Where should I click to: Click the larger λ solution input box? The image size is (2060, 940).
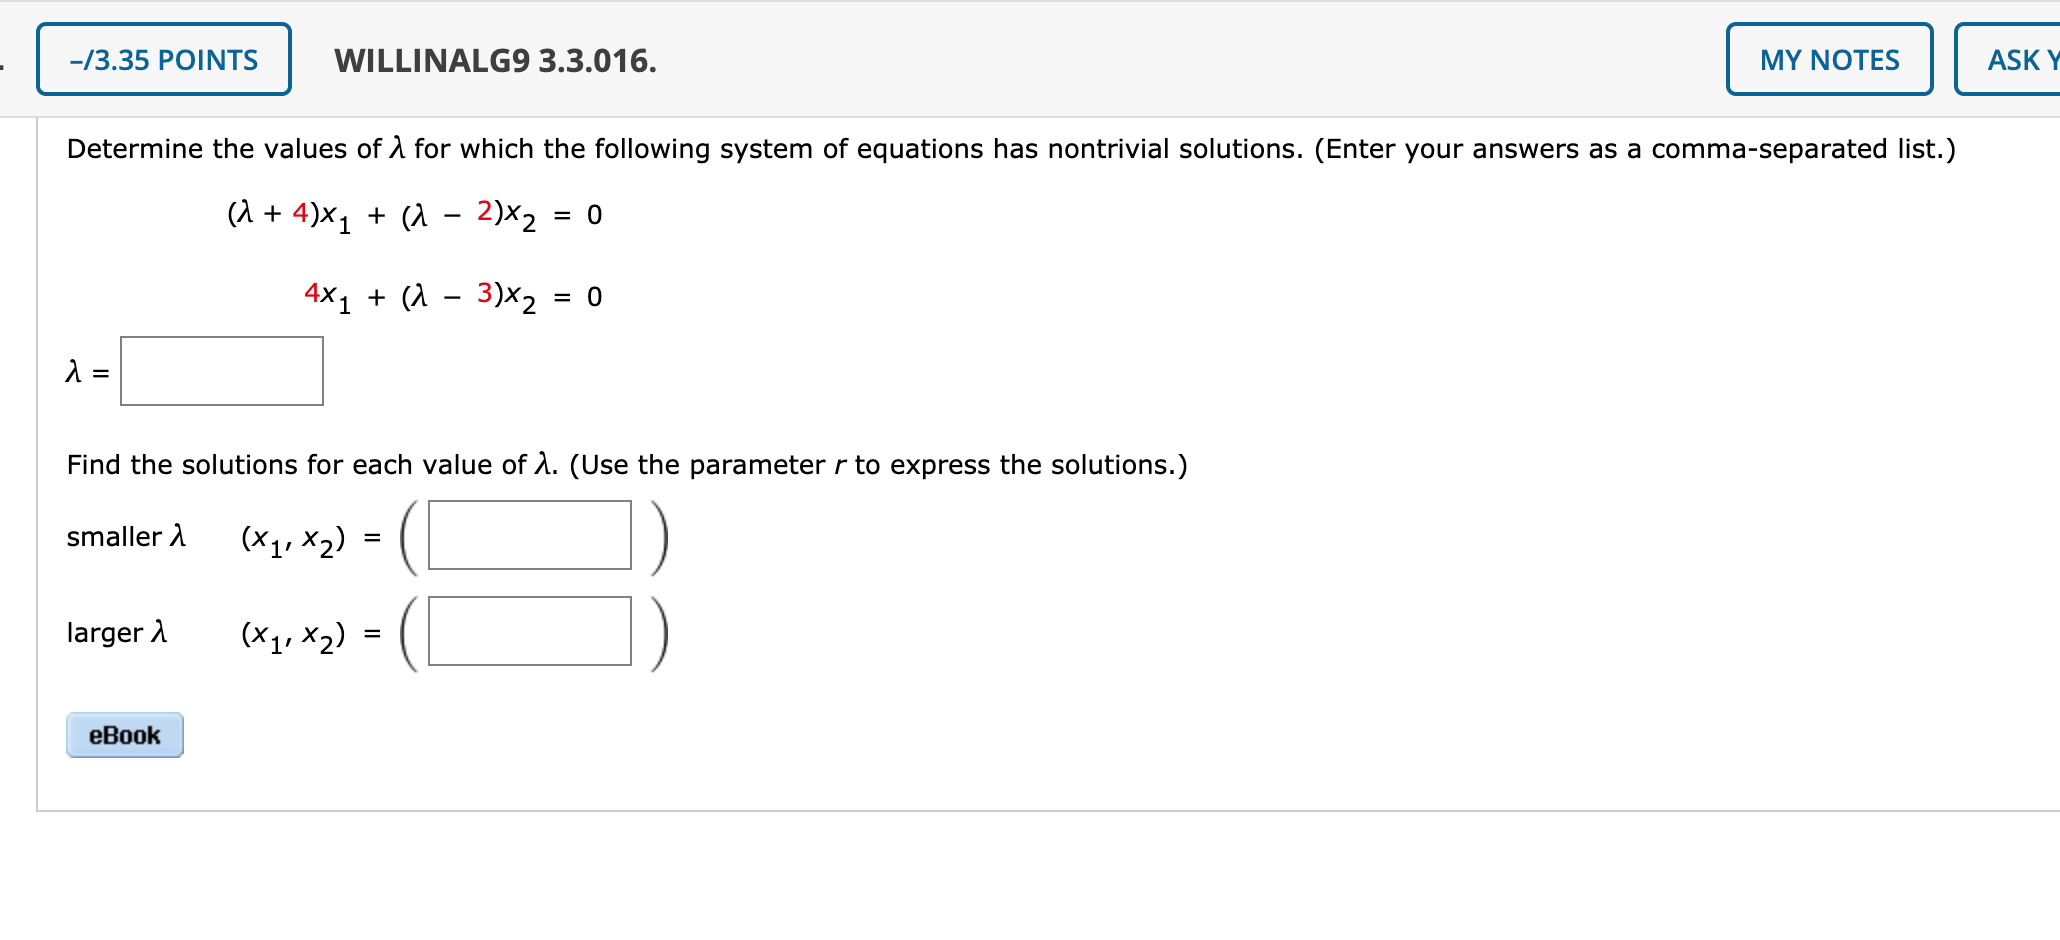click(529, 631)
